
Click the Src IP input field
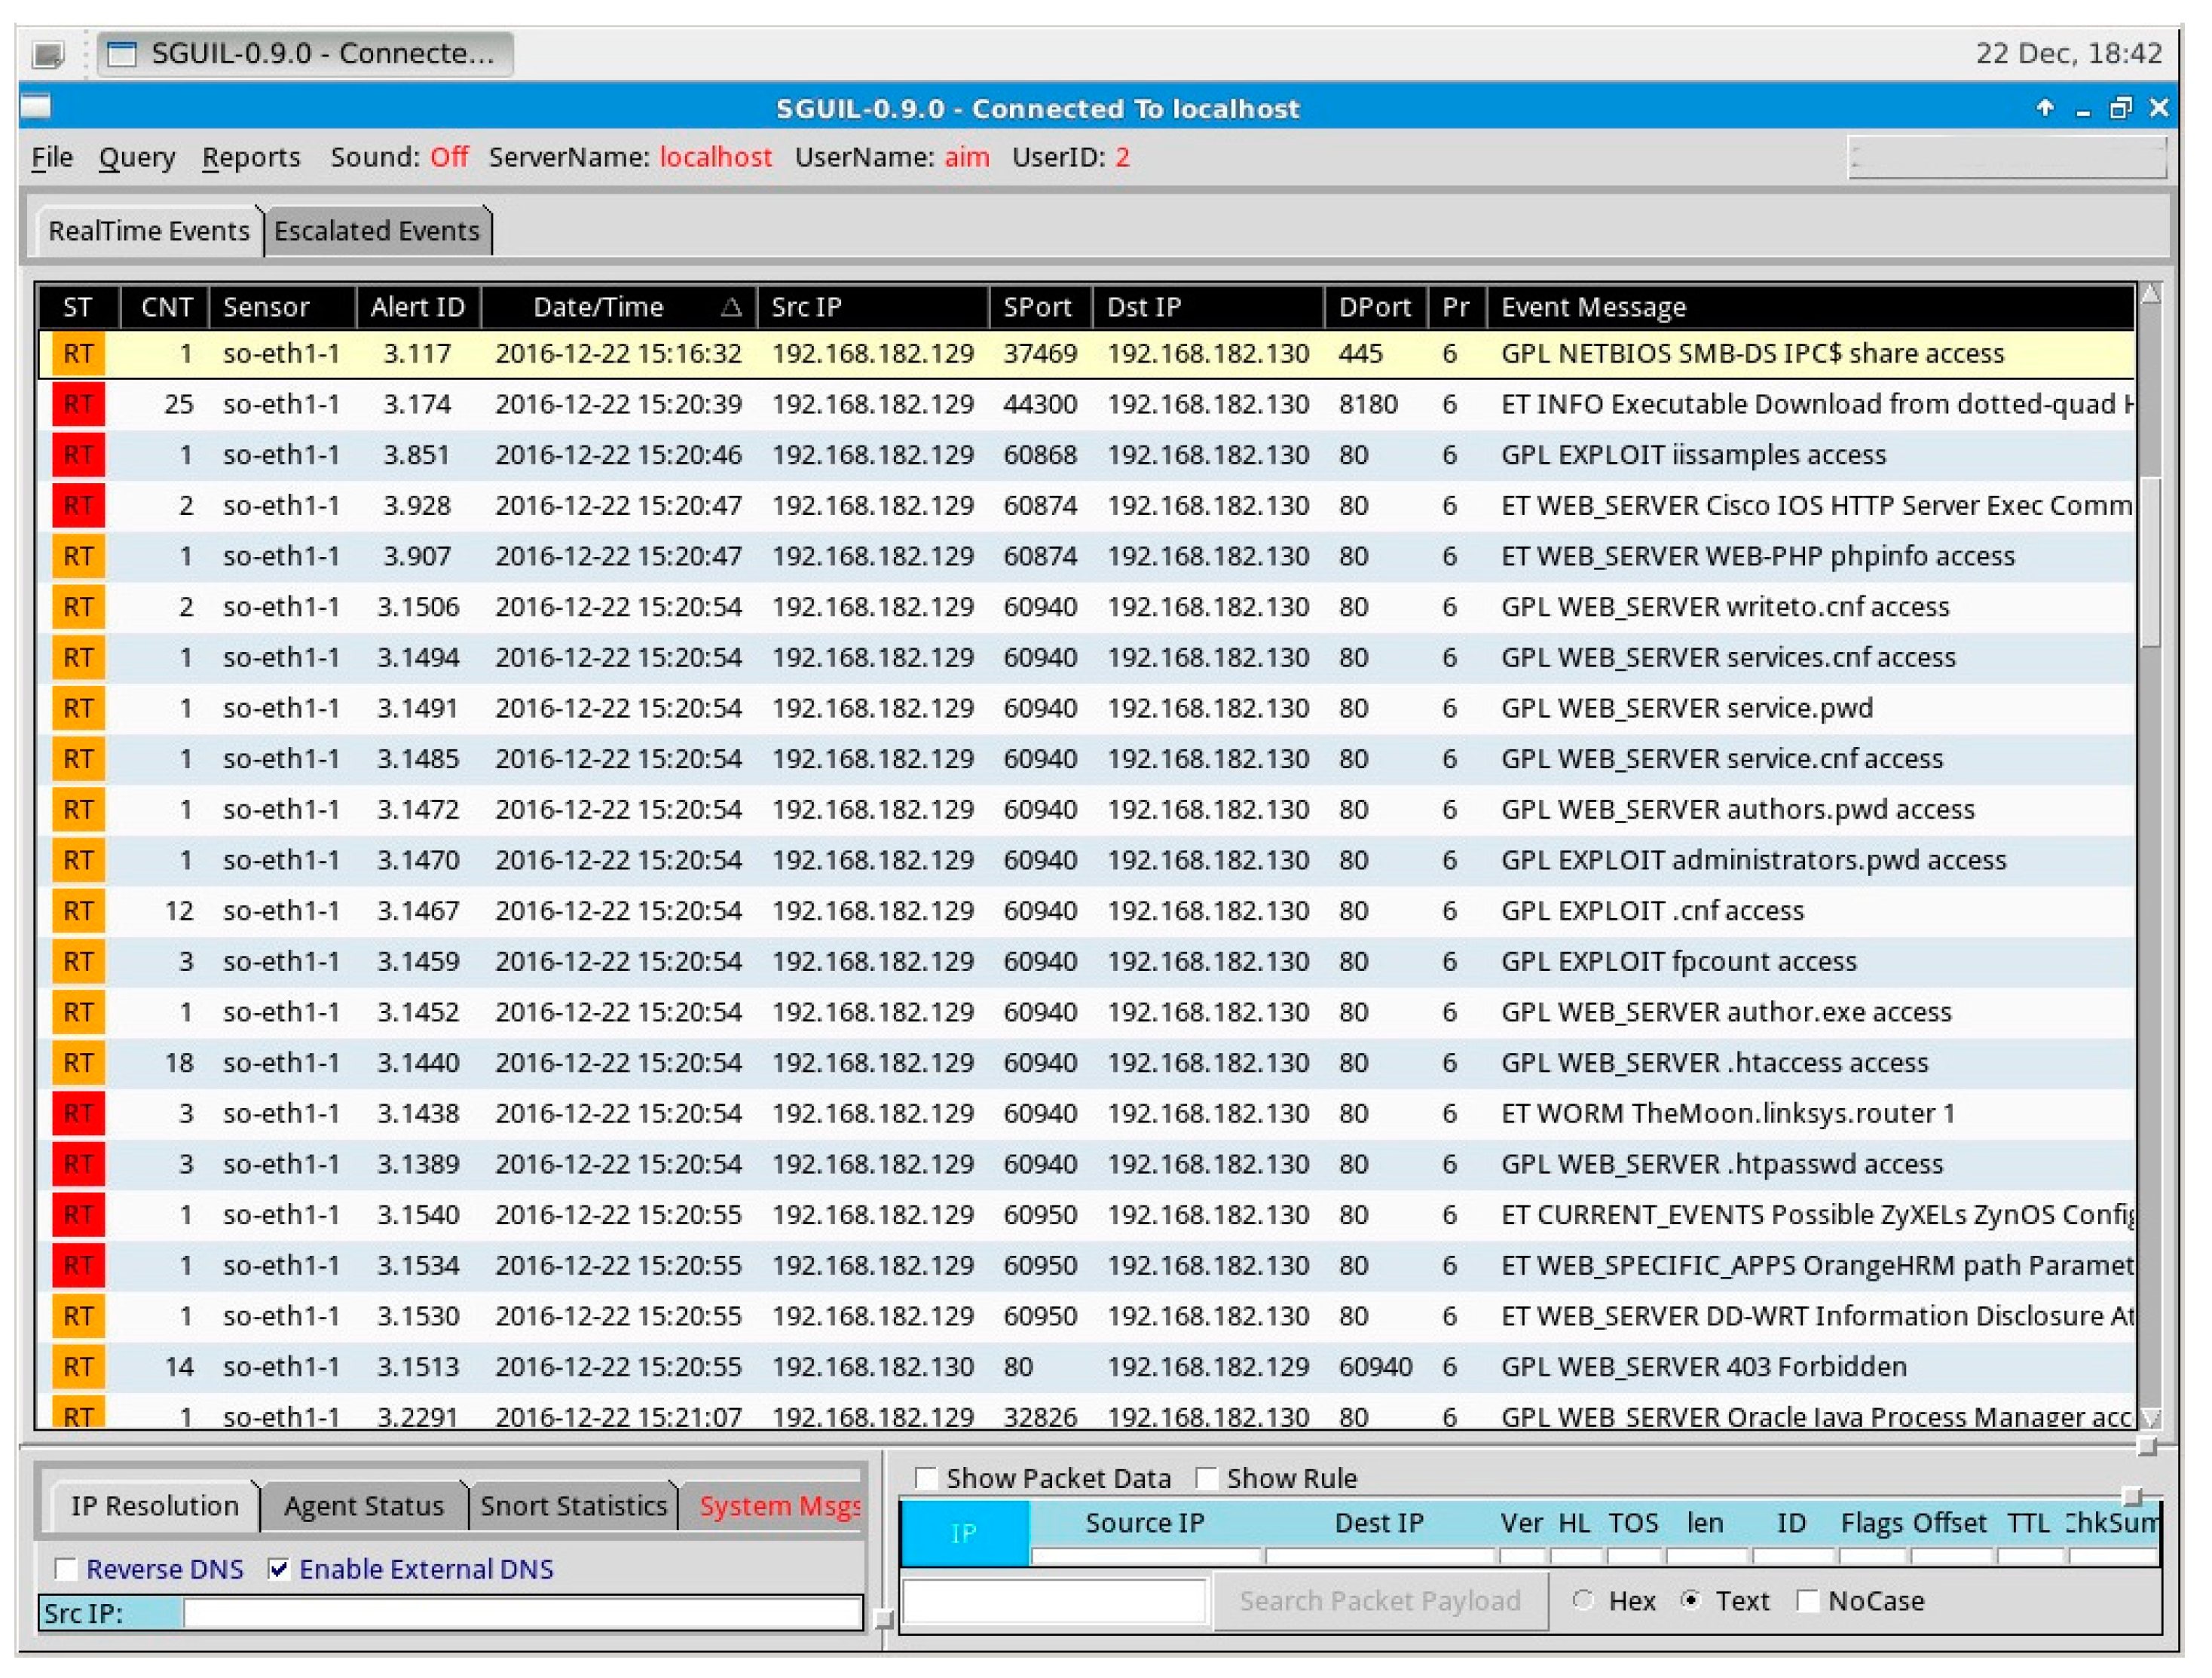point(522,1613)
